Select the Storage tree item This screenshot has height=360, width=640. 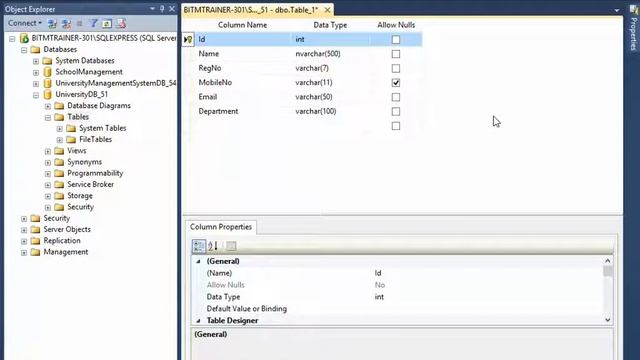pos(80,196)
